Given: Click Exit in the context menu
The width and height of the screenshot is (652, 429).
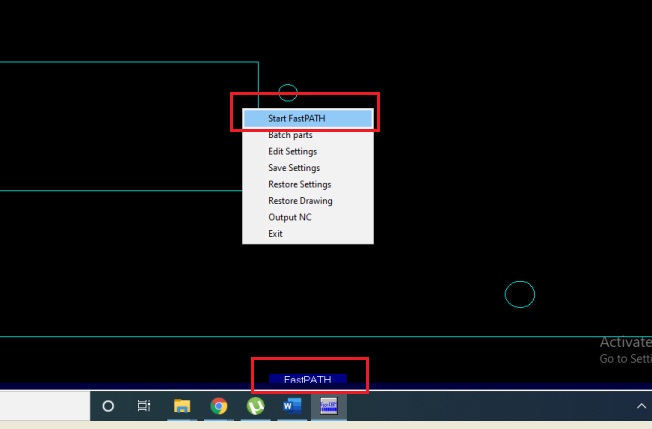Looking at the screenshot, I should pos(308,234).
